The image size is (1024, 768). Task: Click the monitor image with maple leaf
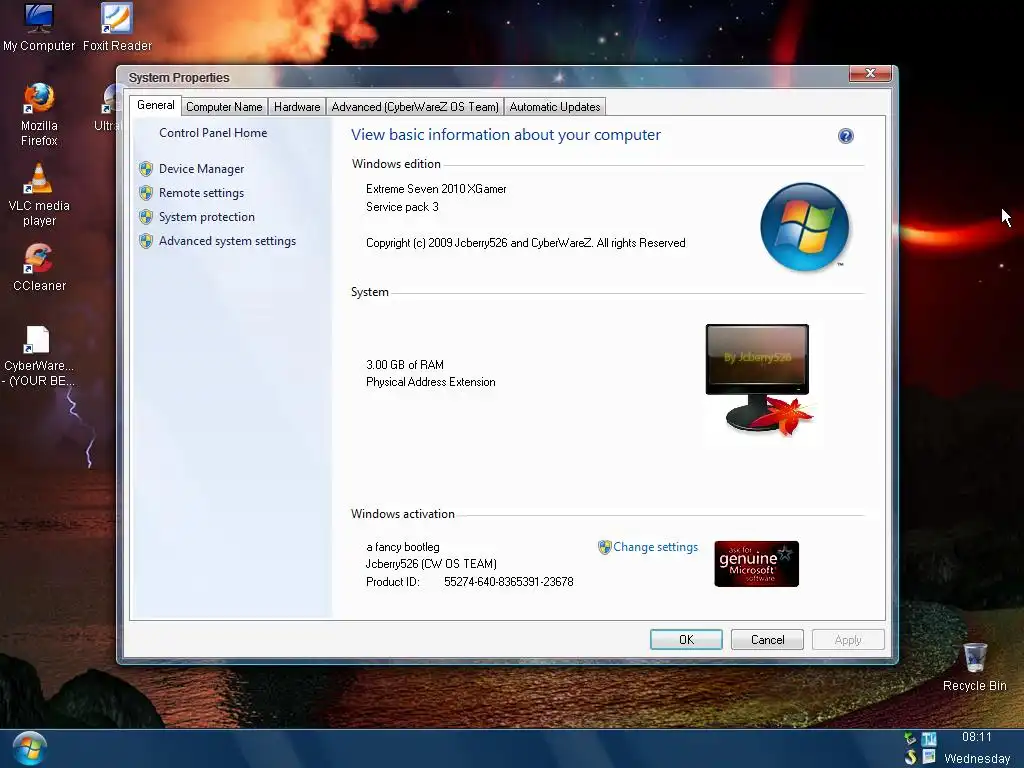point(760,380)
